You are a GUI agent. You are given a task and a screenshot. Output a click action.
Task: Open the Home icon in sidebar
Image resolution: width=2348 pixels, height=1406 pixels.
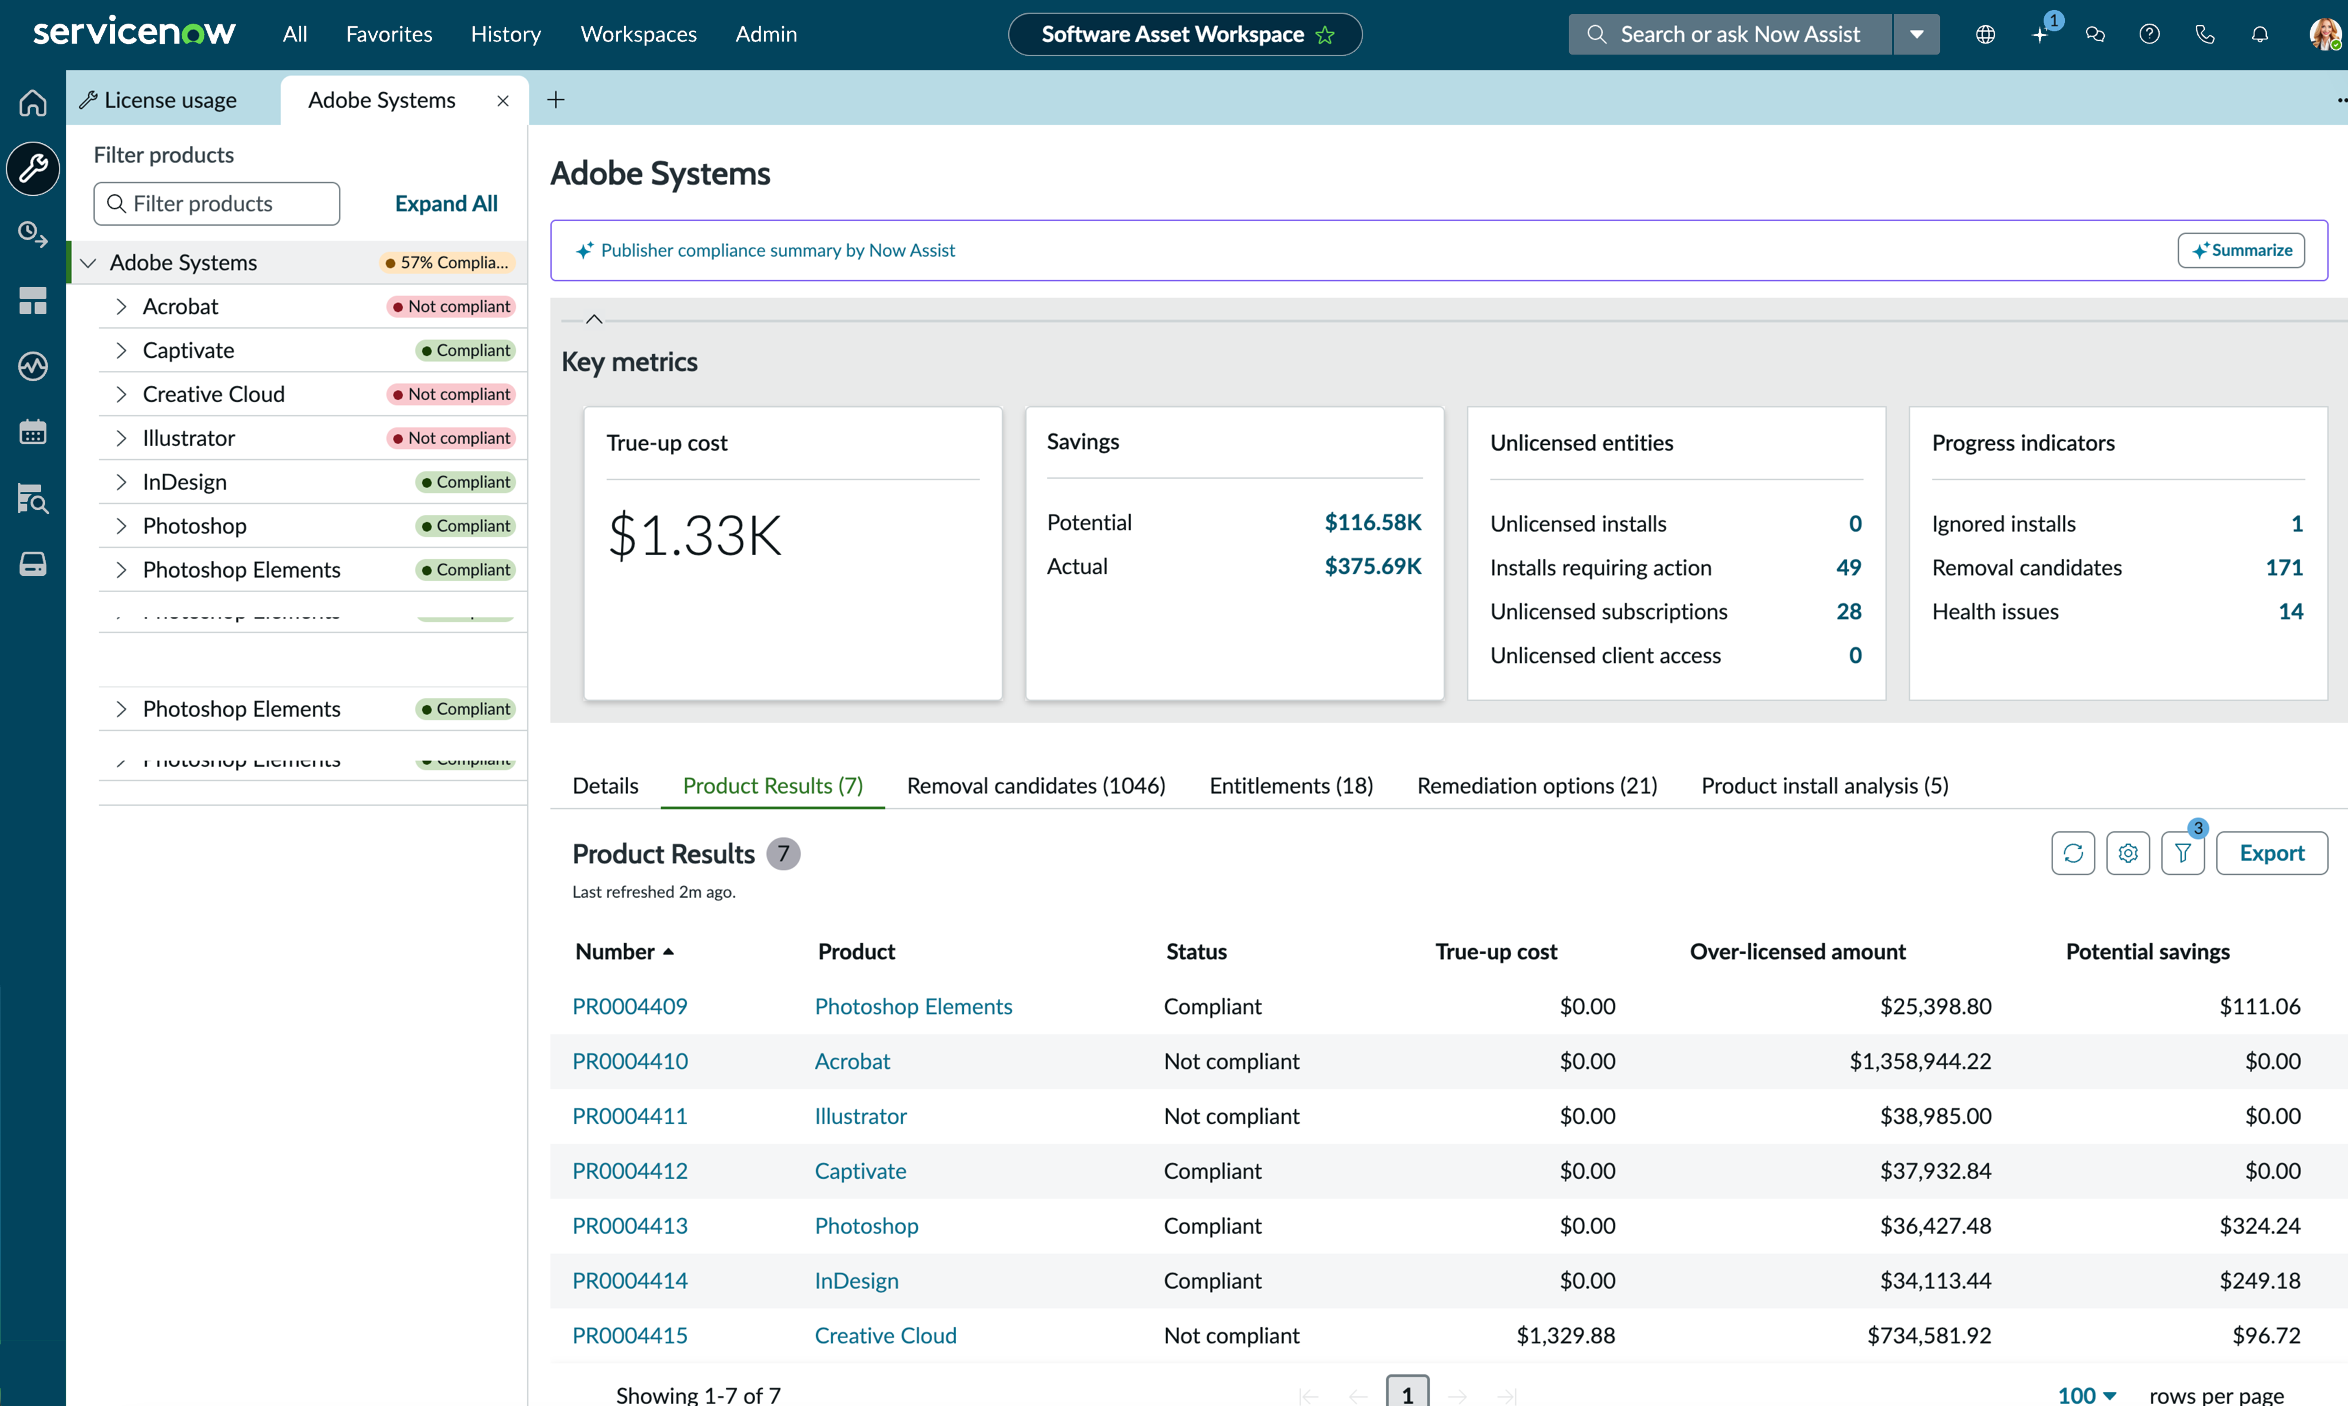coord(33,102)
